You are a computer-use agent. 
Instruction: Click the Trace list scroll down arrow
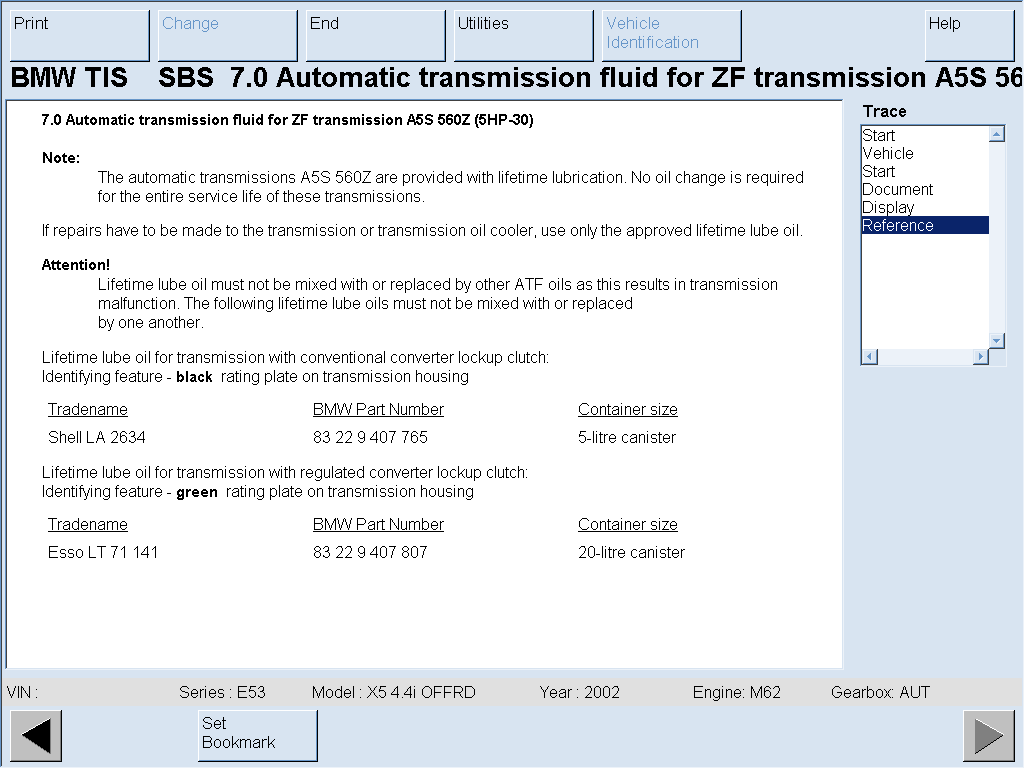(x=997, y=340)
